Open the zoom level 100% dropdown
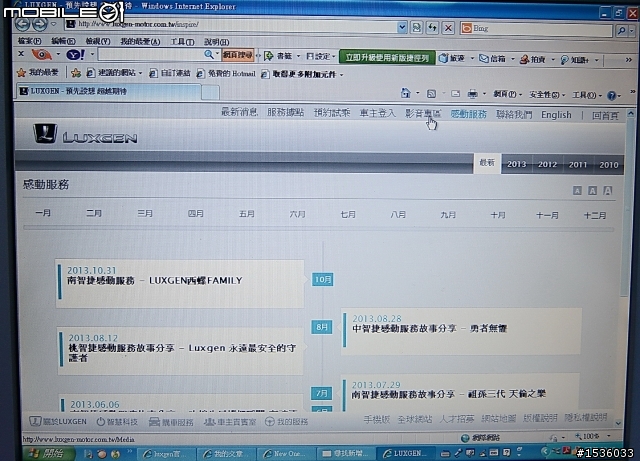 point(608,436)
